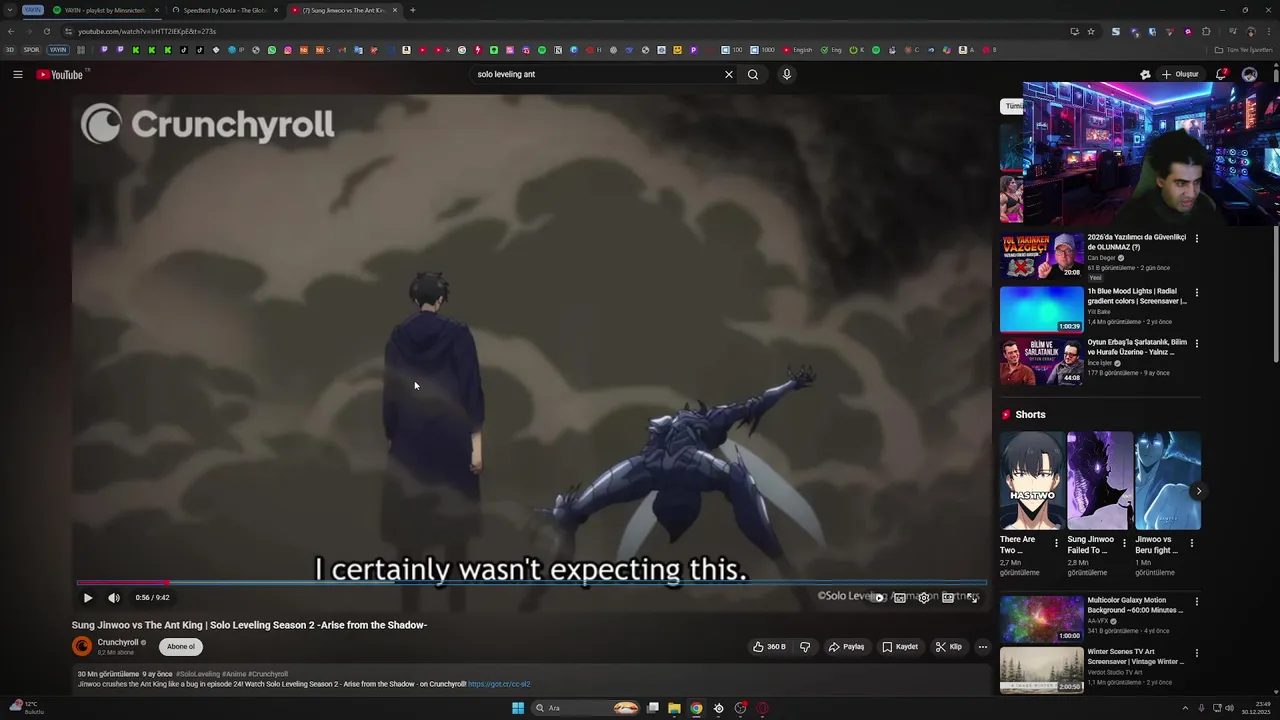Screen dimensions: 1280x720
Task: Share the video via Paylaş
Action: pyautogui.click(x=846, y=647)
